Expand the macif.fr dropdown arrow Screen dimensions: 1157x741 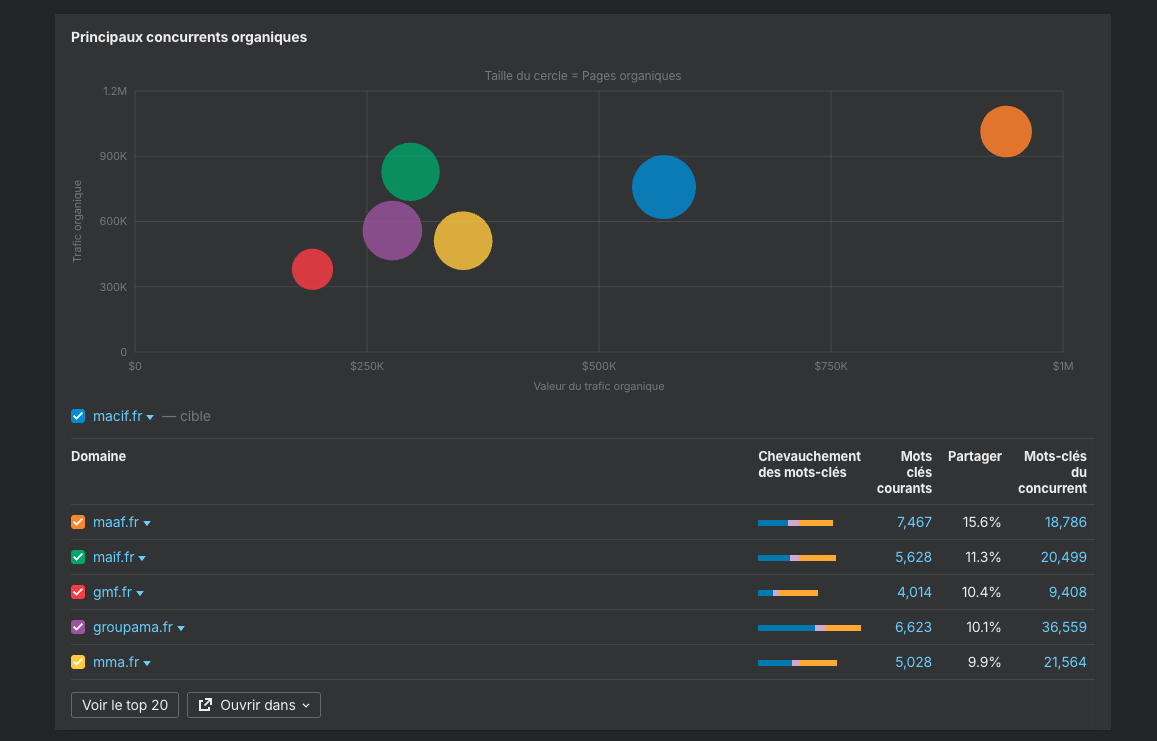point(150,417)
